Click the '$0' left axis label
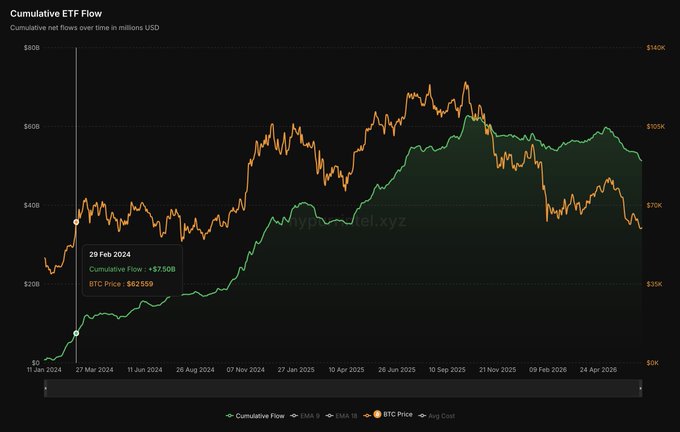680x432 pixels. 36,363
